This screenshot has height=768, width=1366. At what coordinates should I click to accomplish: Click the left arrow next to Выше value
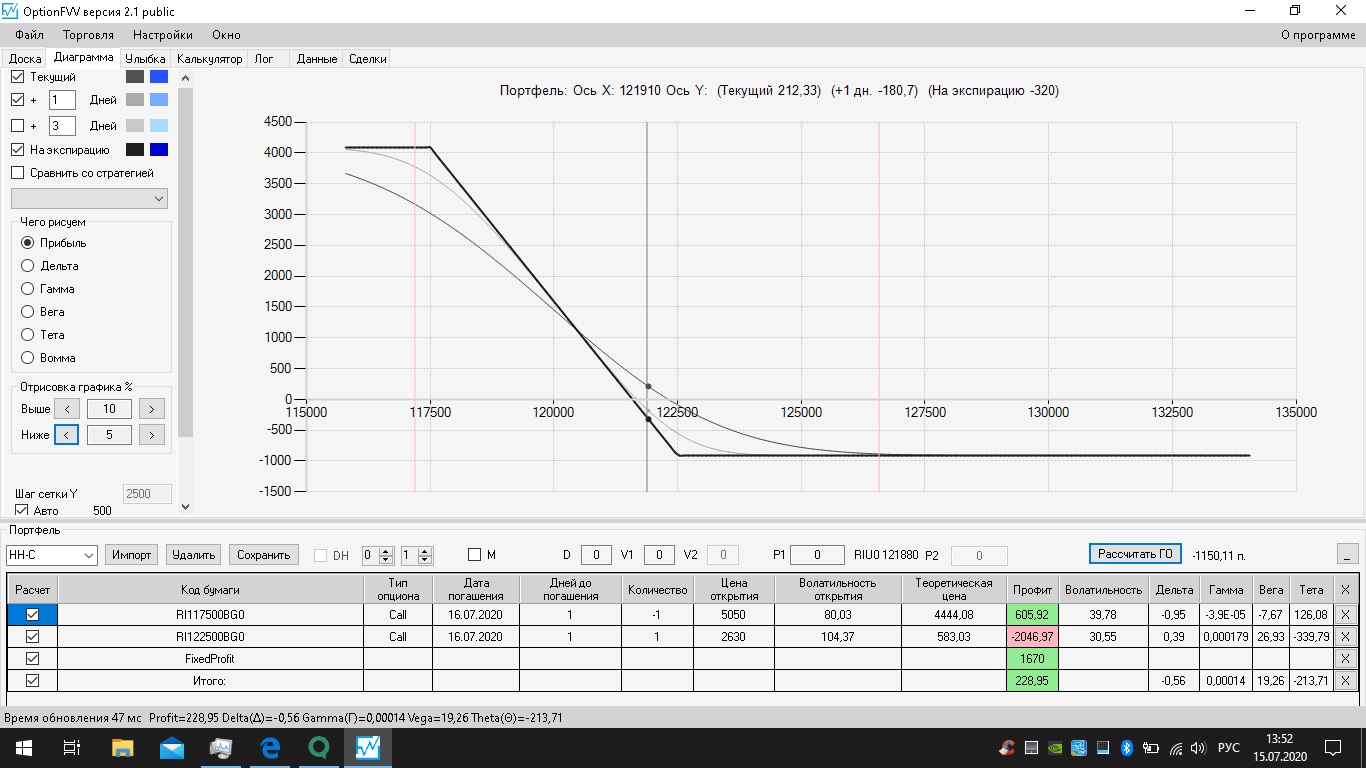tap(66, 408)
